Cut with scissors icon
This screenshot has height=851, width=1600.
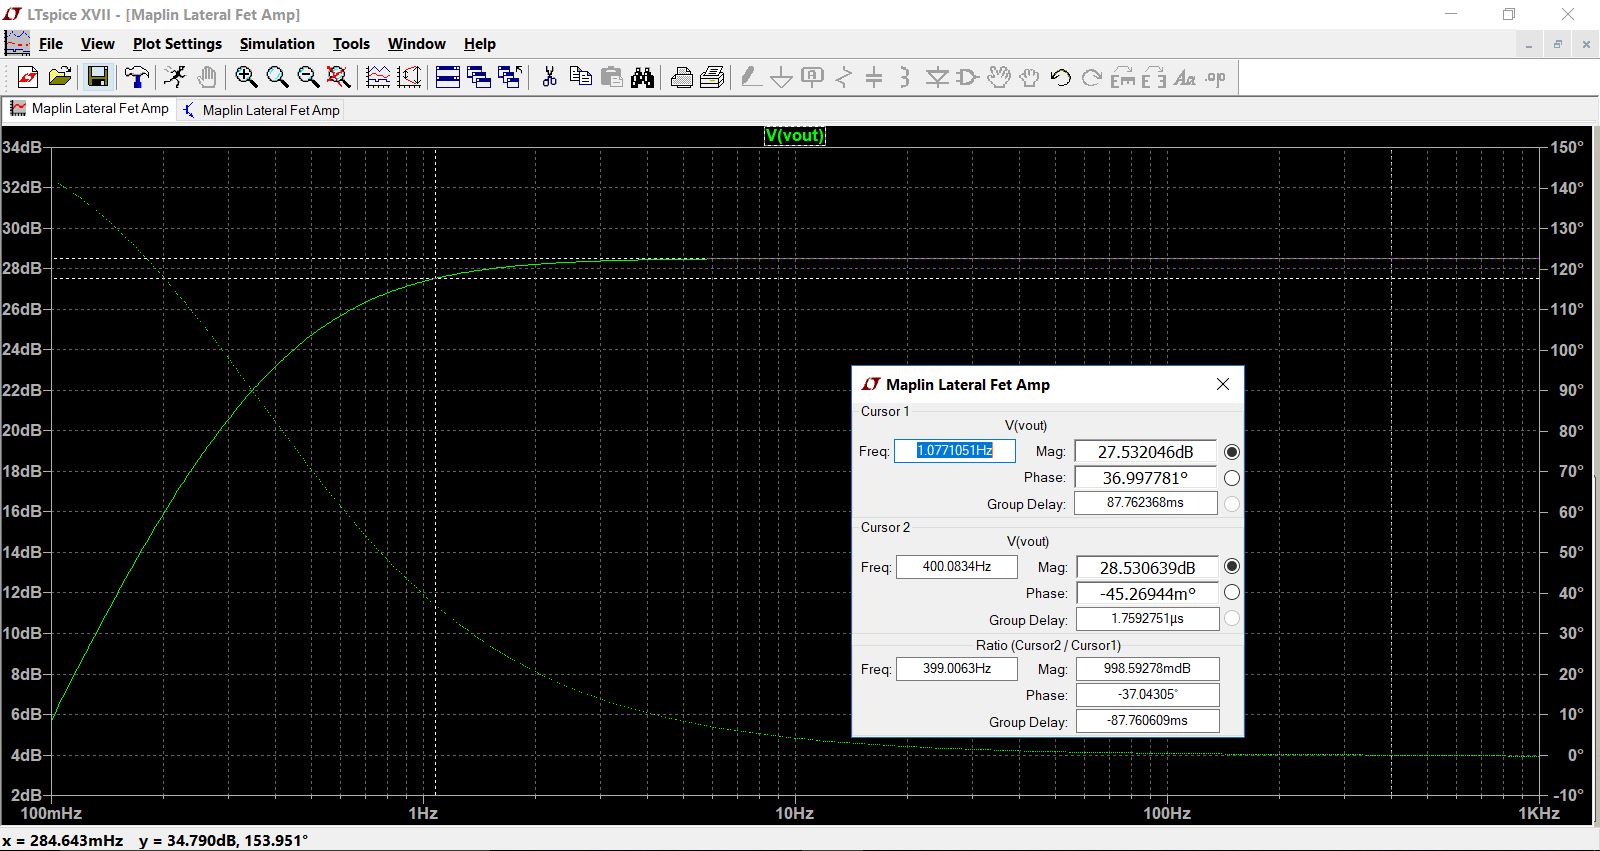(x=549, y=77)
